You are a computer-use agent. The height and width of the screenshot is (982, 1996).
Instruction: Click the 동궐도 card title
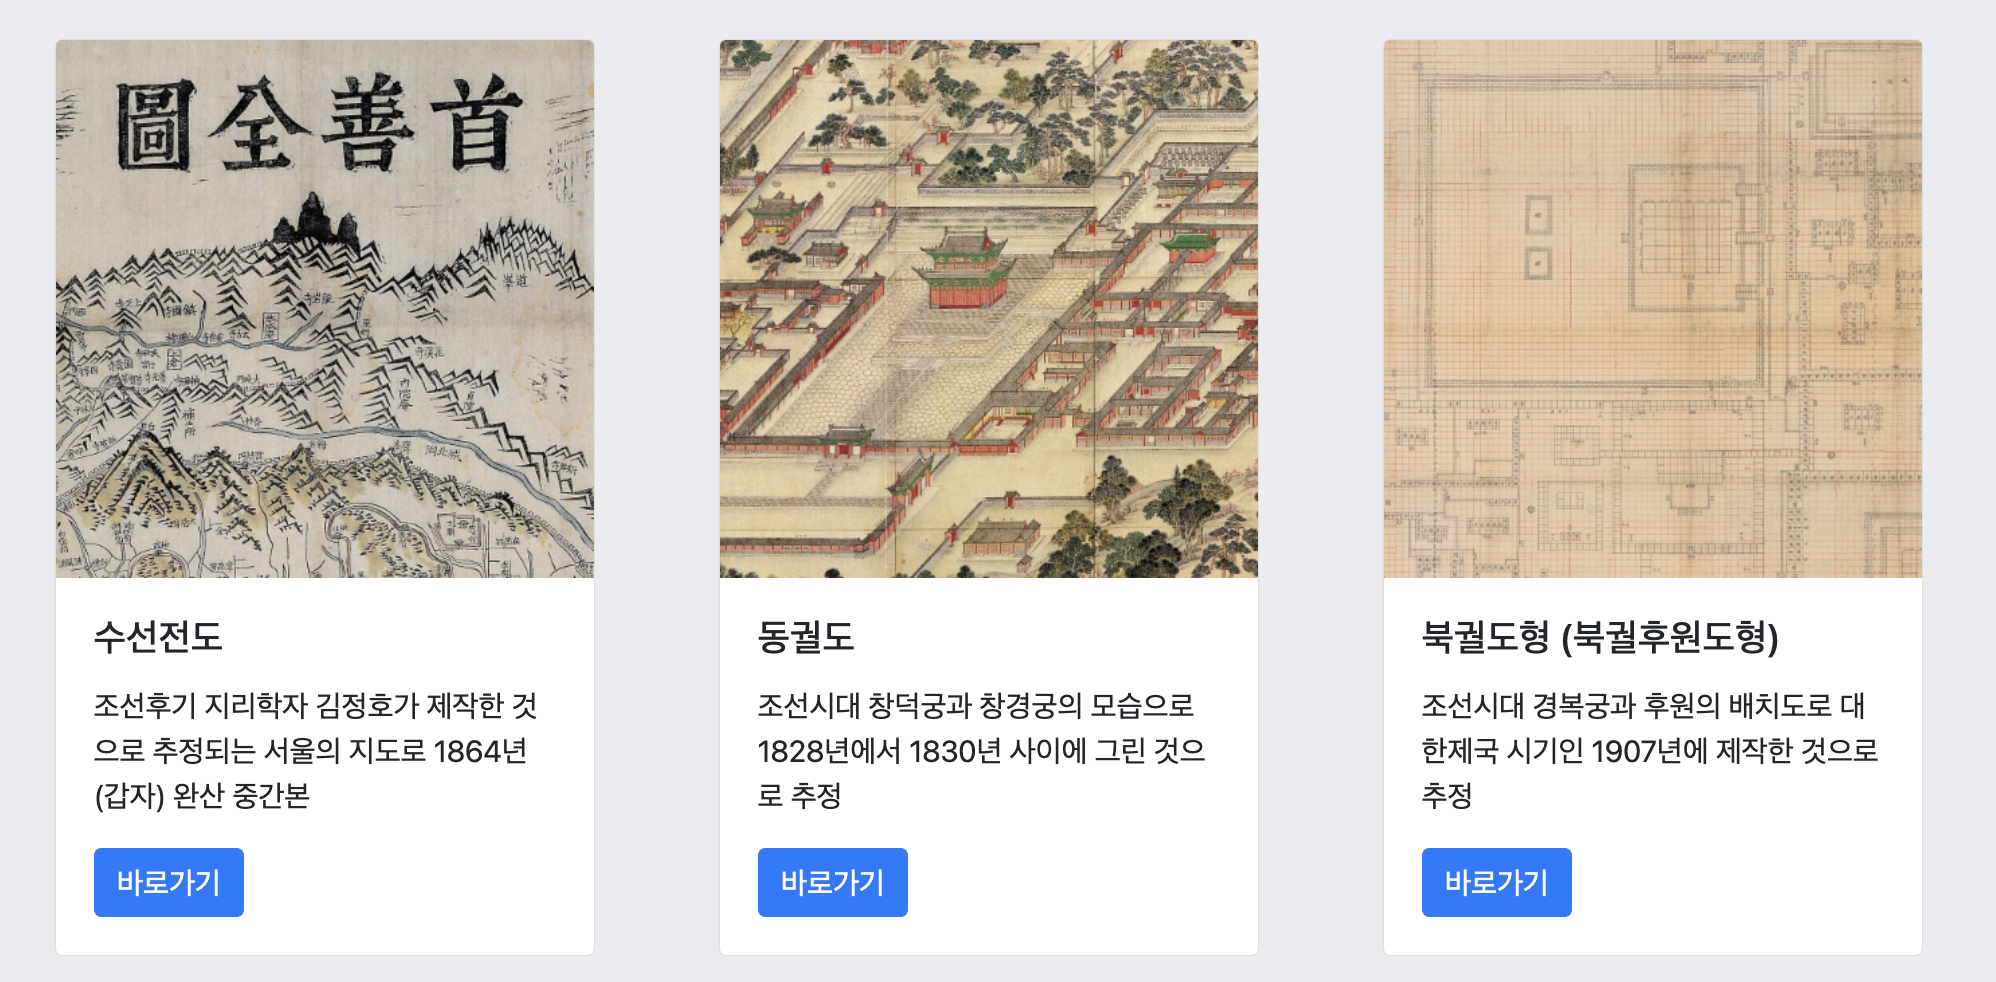[x=806, y=637]
